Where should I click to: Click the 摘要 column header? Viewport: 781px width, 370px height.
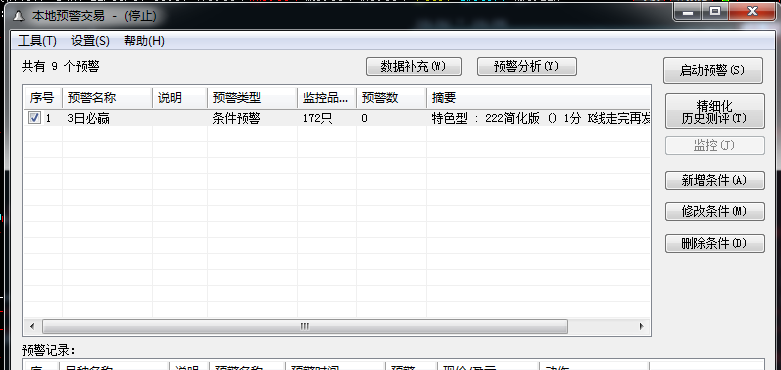tap(538, 98)
